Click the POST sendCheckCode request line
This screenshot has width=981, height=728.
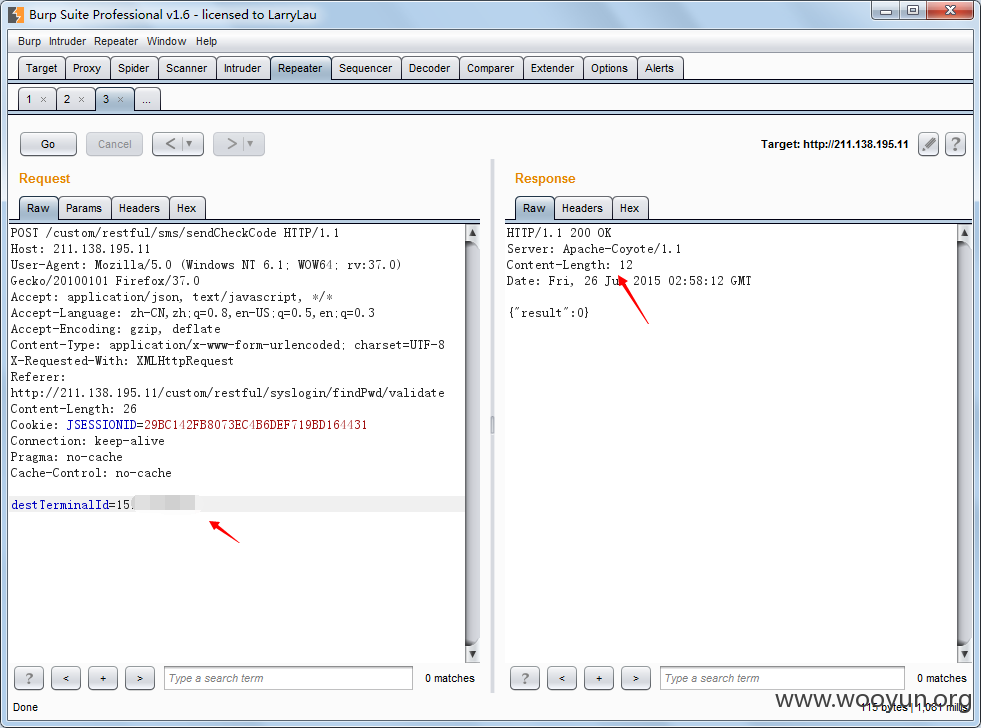click(175, 233)
